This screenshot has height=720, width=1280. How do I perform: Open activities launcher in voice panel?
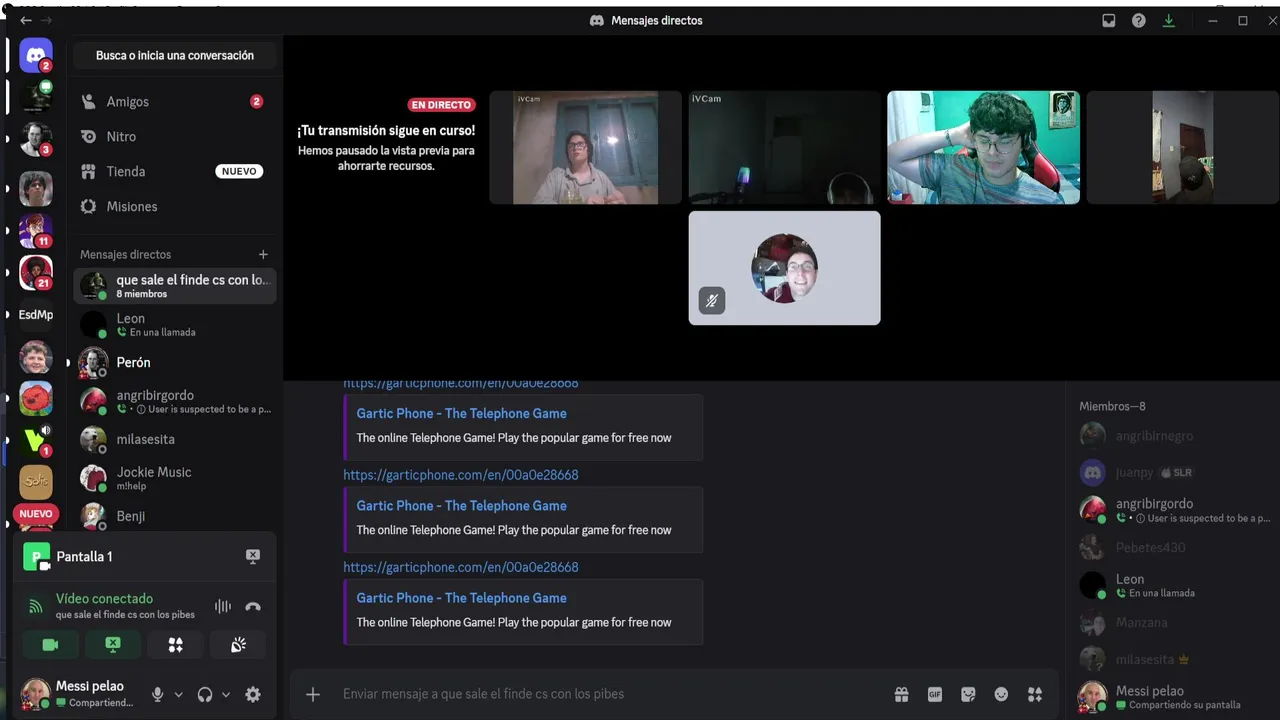pyautogui.click(x=175, y=645)
